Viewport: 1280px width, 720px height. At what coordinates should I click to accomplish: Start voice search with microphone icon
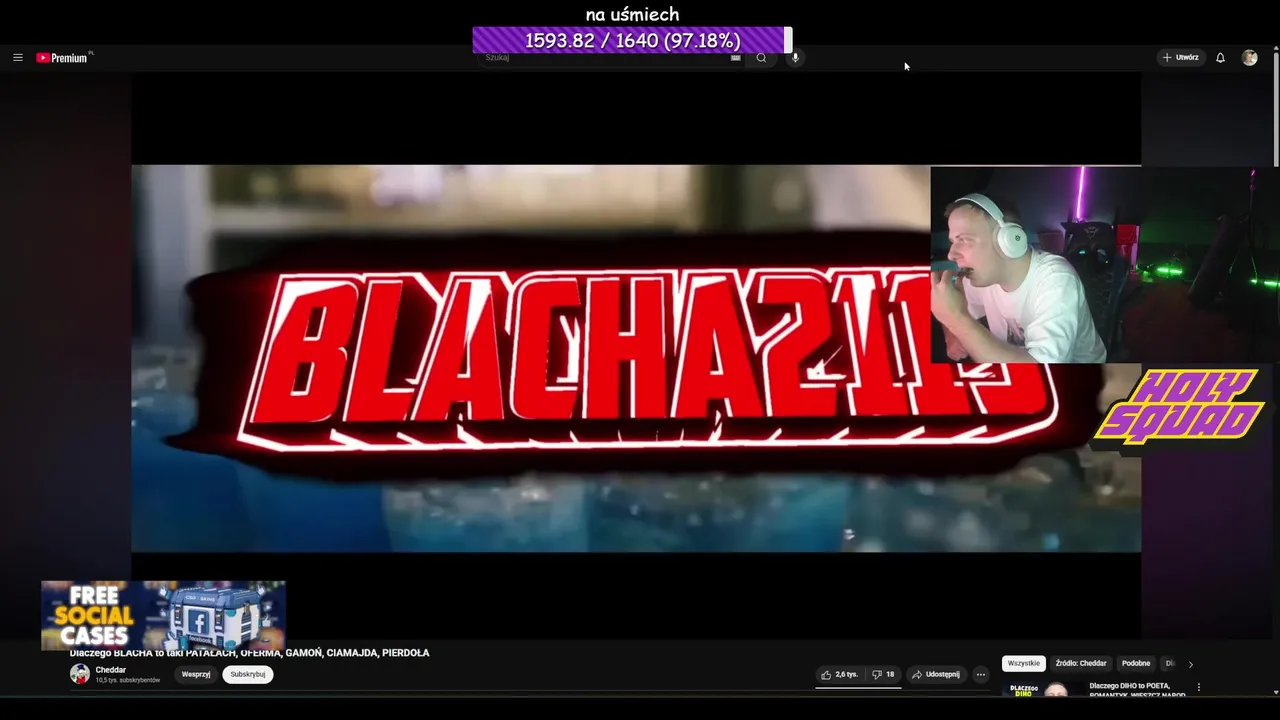tap(795, 58)
